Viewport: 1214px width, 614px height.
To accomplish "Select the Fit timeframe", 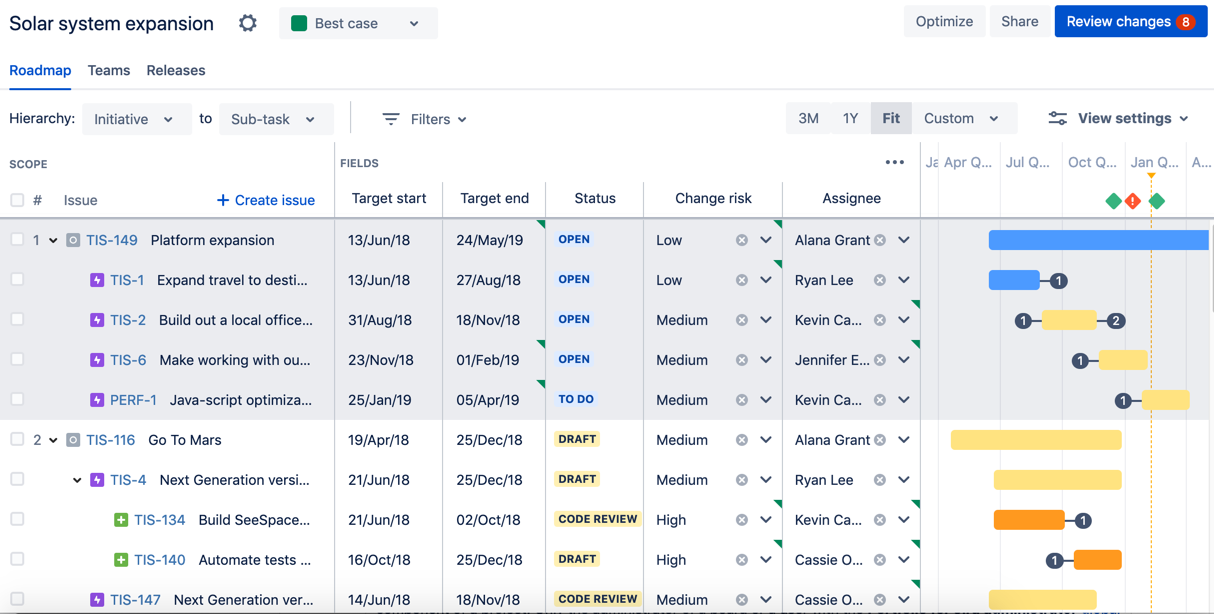I will pyautogui.click(x=891, y=118).
